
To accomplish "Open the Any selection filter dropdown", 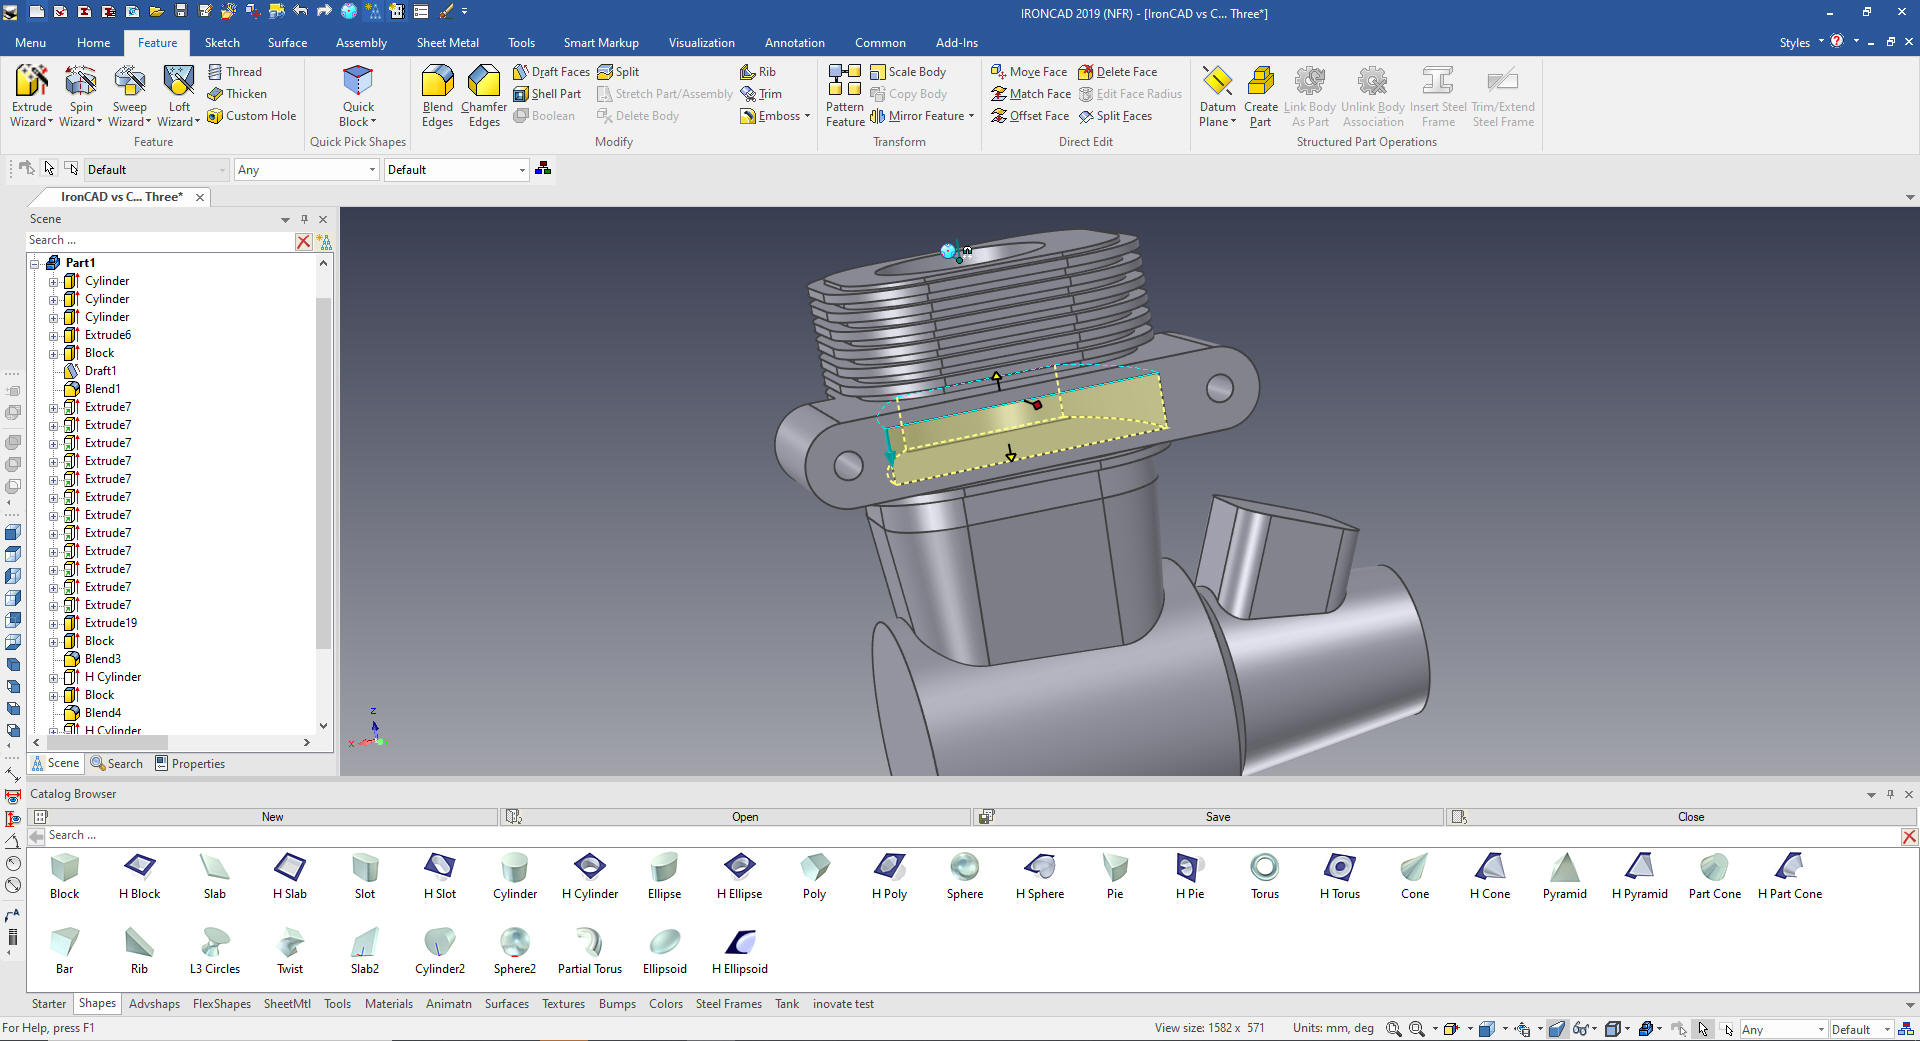I will [372, 170].
